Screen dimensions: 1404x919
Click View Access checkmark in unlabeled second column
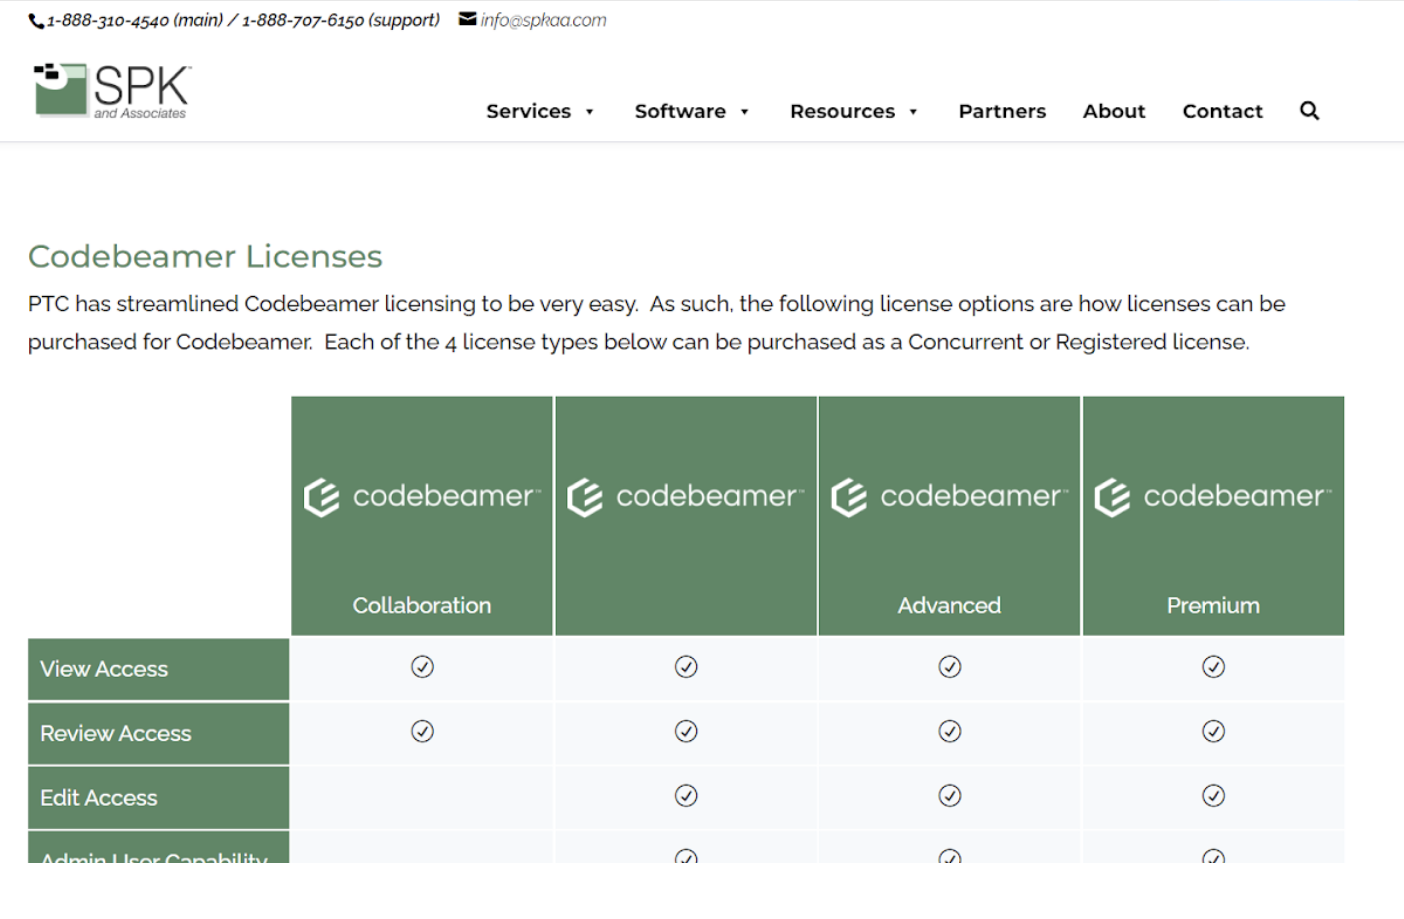pos(686,667)
